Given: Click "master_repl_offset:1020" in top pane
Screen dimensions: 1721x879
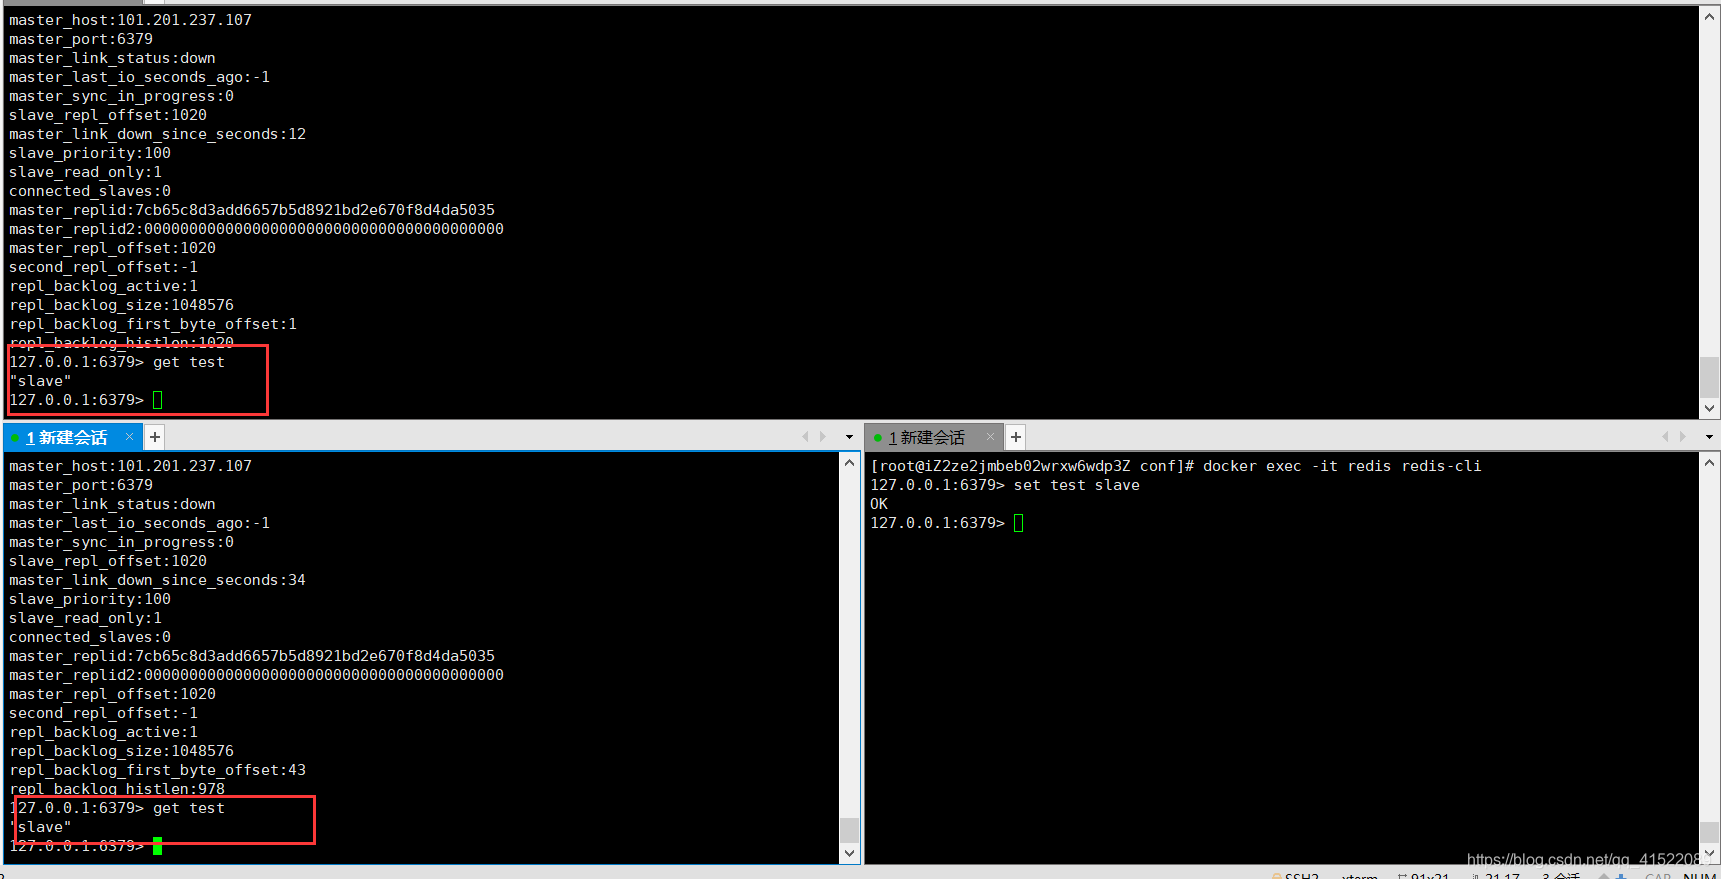Looking at the screenshot, I should click(x=112, y=248).
